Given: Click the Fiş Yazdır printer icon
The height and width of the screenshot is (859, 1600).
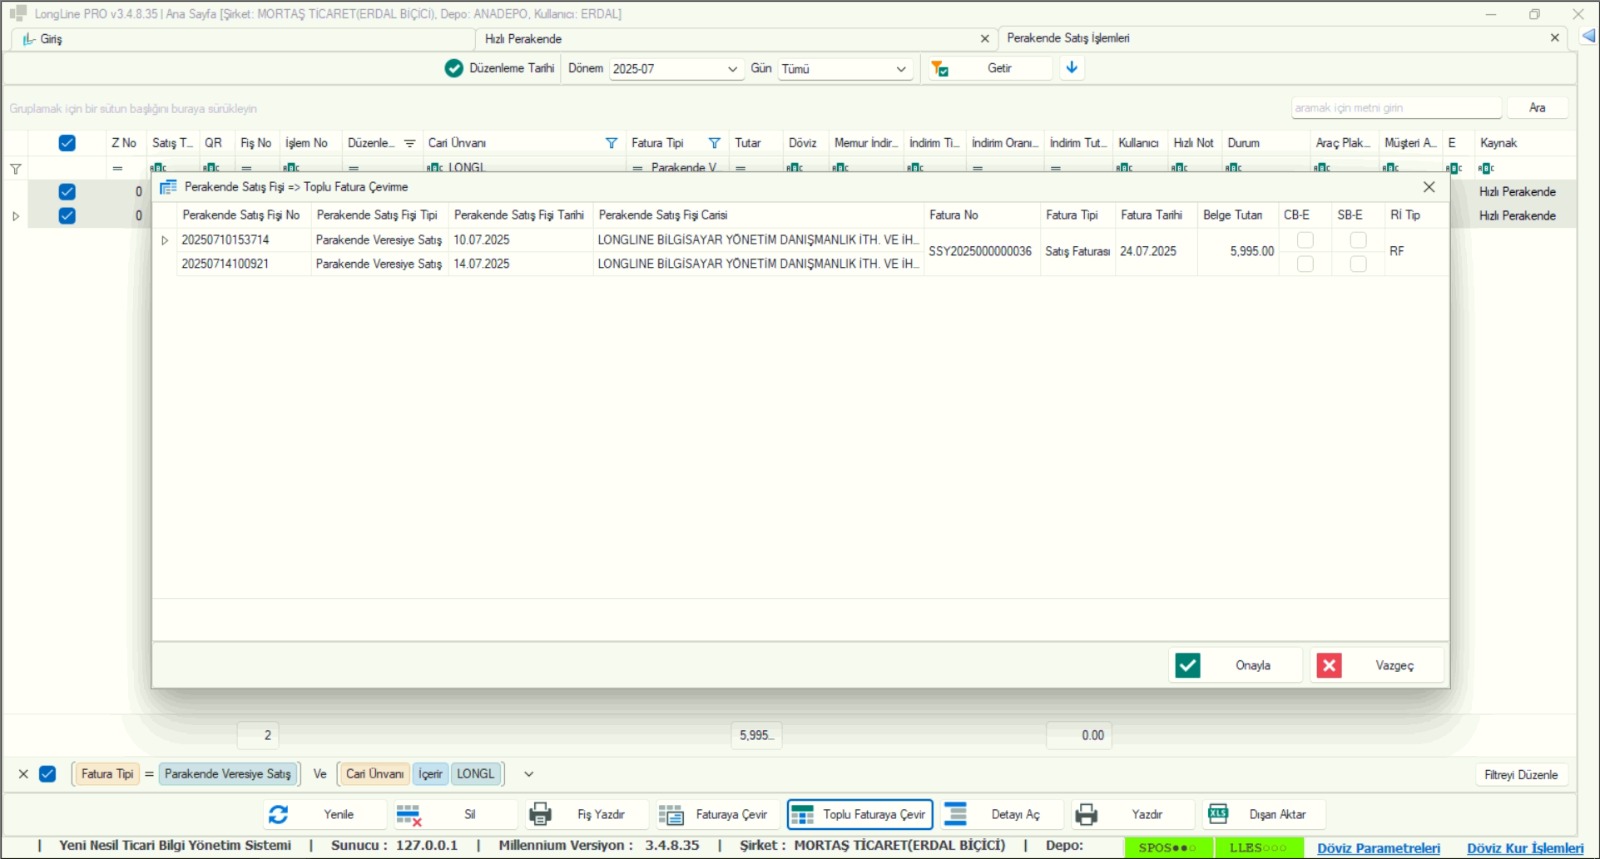Looking at the screenshot, I should (x=540, y=815).
